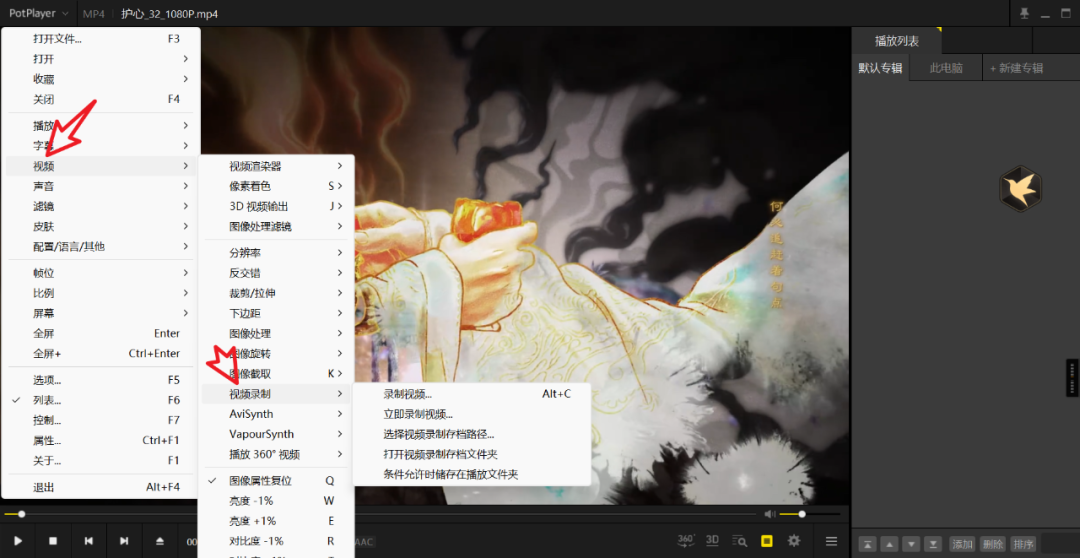Move playlist item up one
The width and height of the screenshot is (1080, 558).
click(x=890, y=544)
